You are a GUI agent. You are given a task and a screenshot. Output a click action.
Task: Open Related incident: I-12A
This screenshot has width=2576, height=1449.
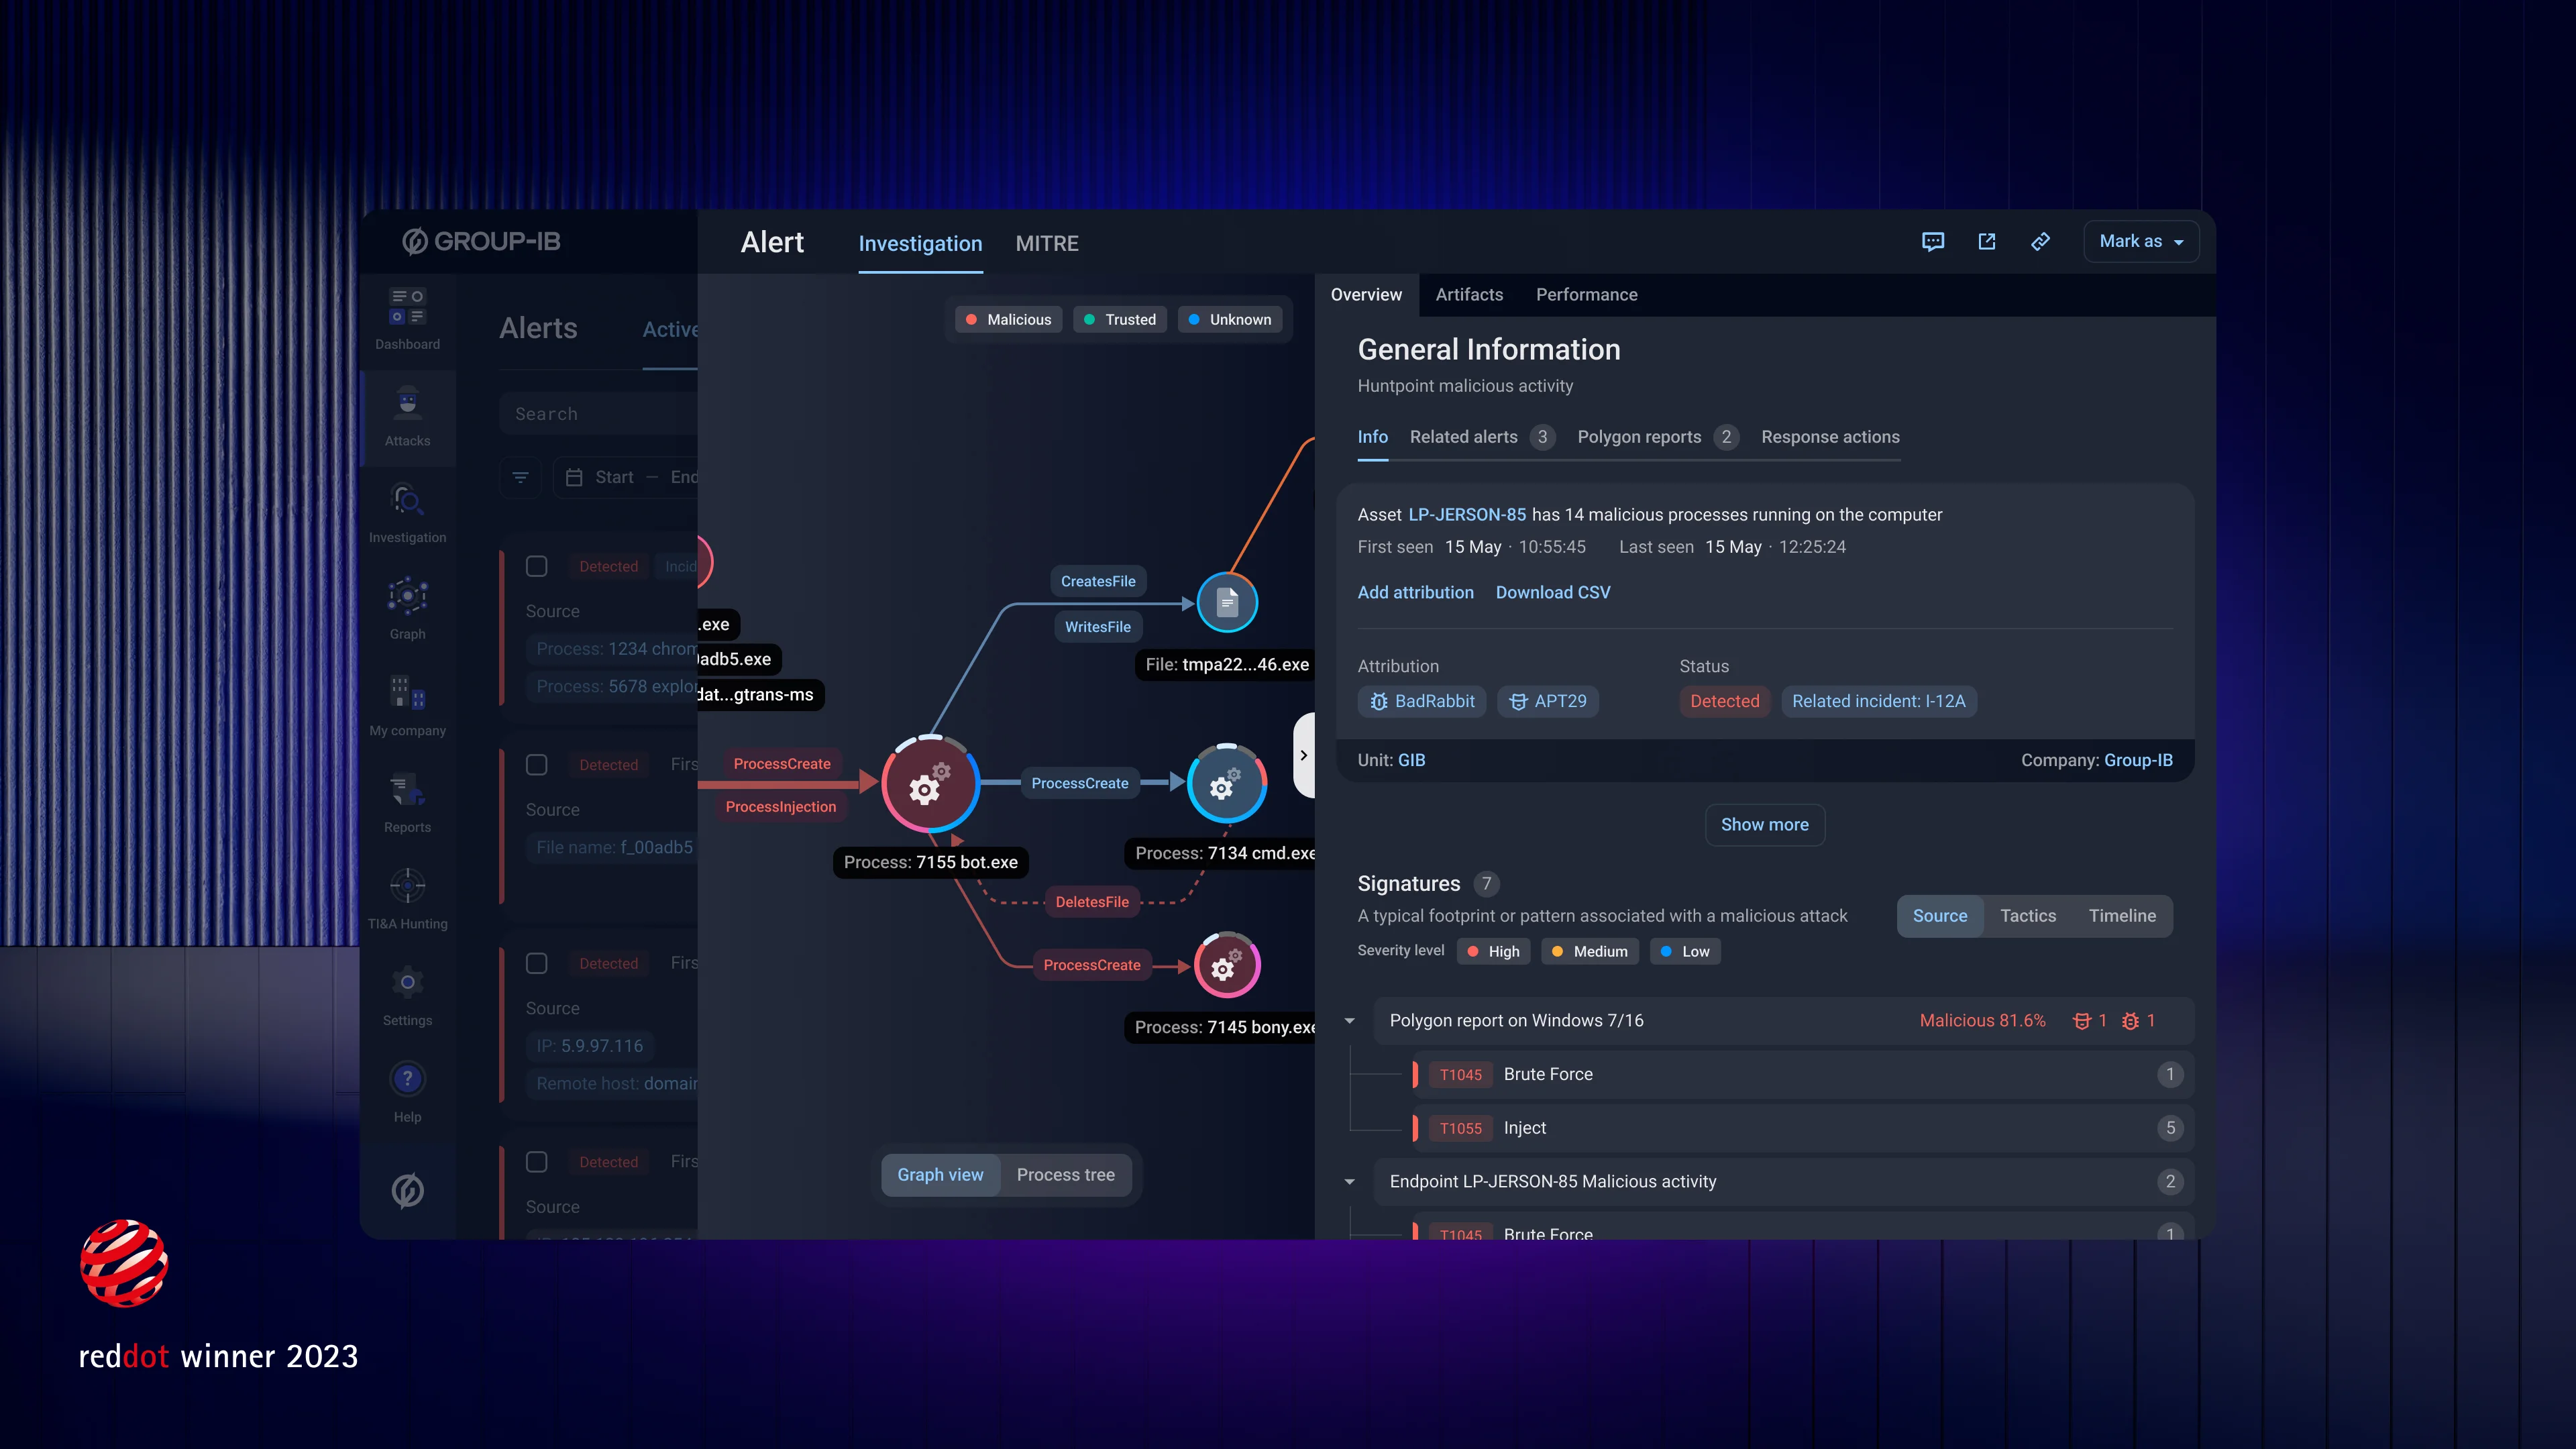click(1878, 702)
